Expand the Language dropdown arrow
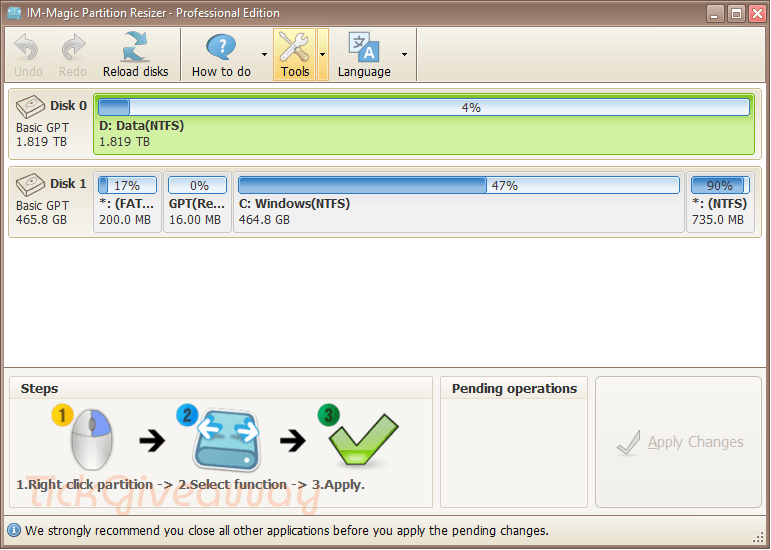The width and height of the screenshot is (771, 550). click(404, 55)
